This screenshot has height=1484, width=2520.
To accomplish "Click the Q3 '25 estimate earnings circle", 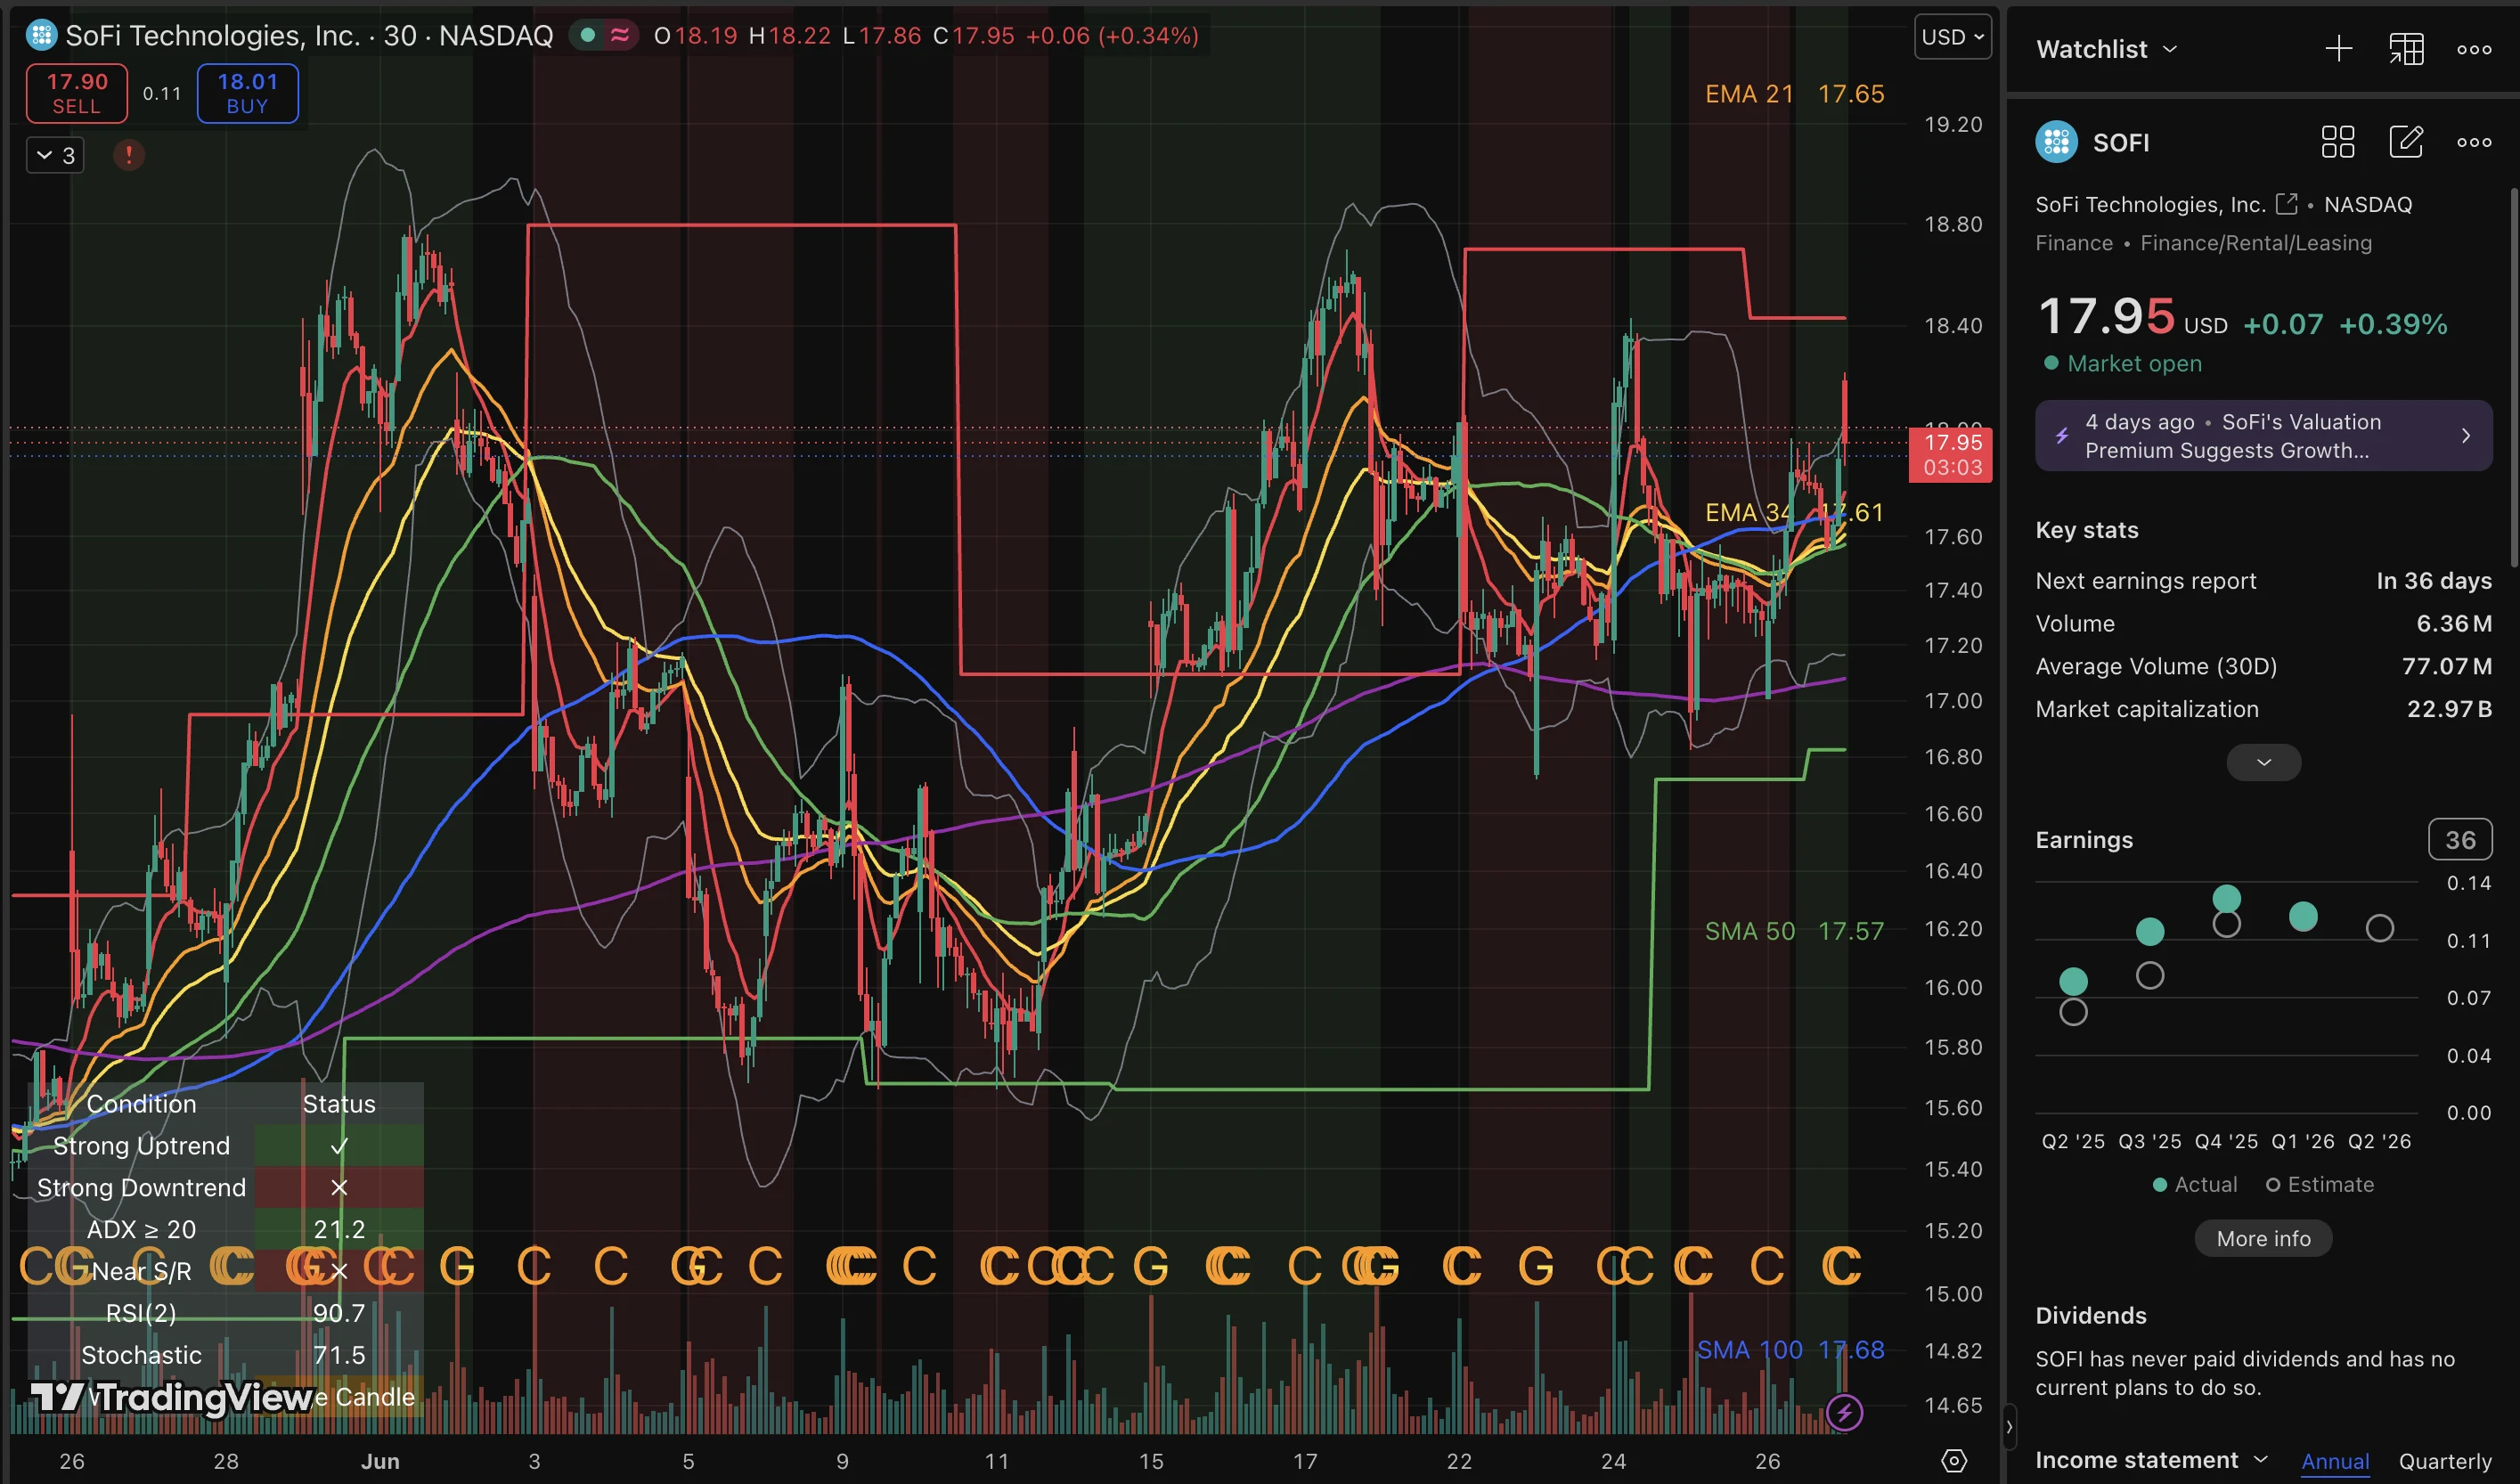I will click(x=2149, y=975).
